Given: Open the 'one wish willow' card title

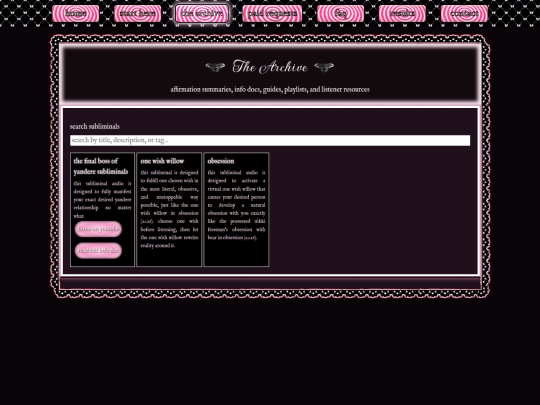Looking at the screenshot, I should coord(162,161).
